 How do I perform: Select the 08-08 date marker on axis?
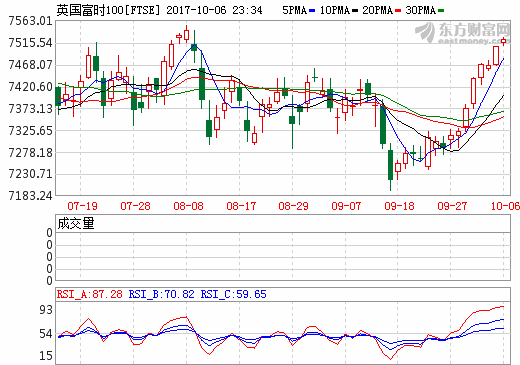[188, 206]
